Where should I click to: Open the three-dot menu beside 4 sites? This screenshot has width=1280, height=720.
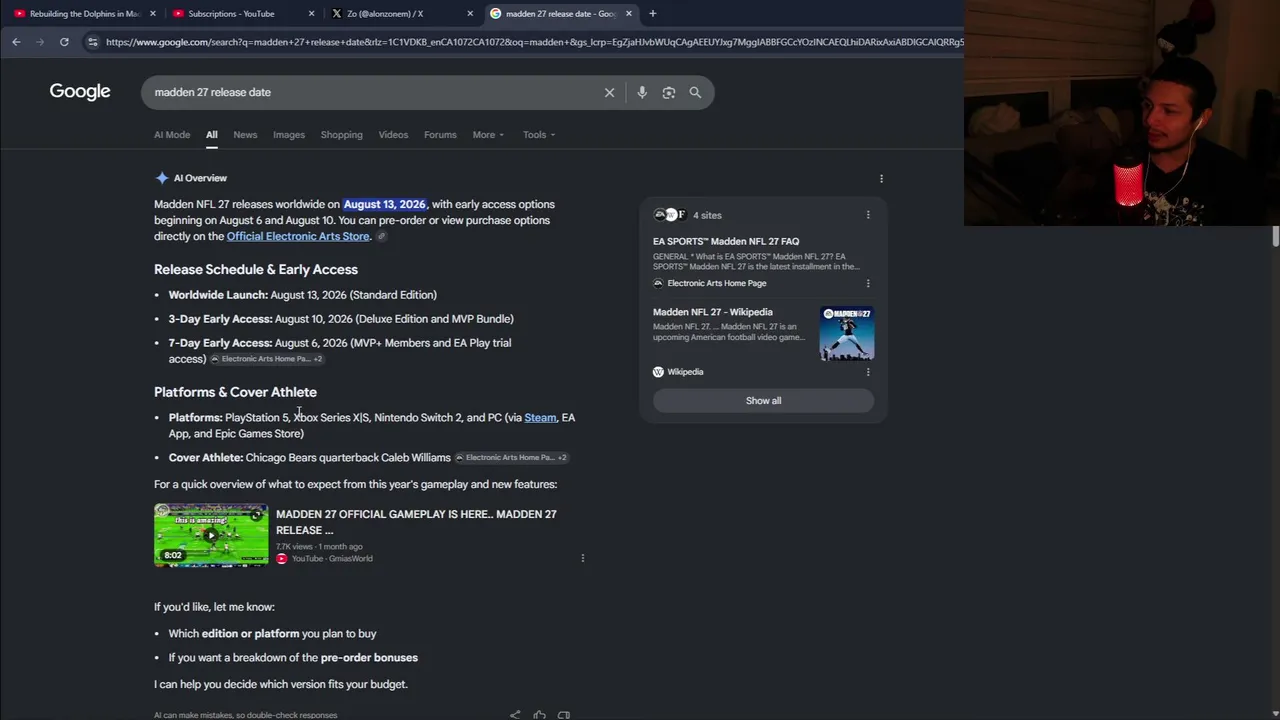point(868,215)
